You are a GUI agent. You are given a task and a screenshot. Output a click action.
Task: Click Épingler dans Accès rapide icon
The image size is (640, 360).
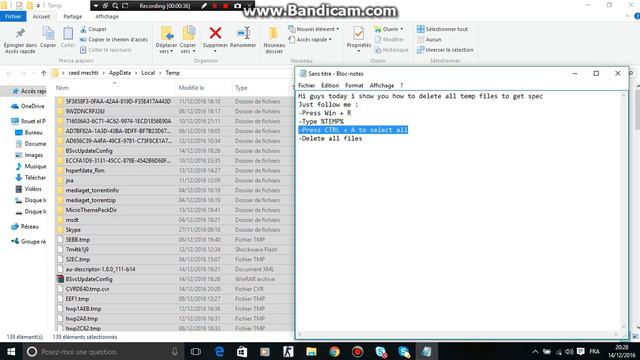(20, 33)
